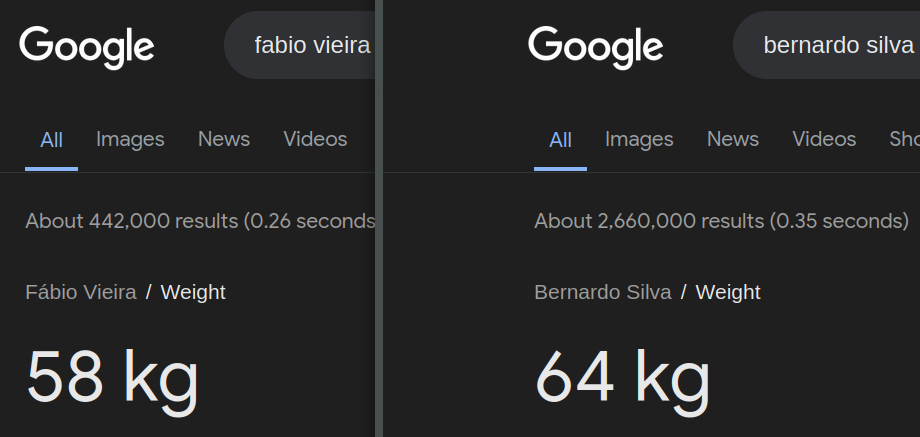Open Videos tab in left search results
The image size is (920, 437).
click(315, 140)
